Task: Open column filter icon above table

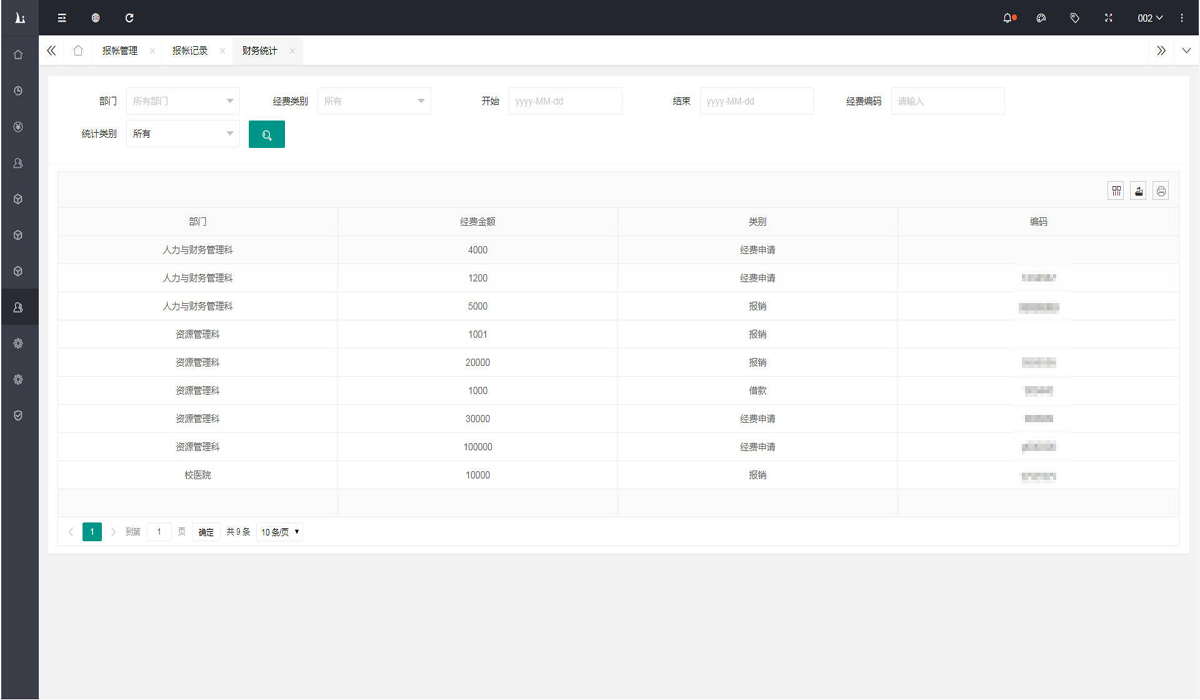Action: pyautogui.click(x=1116, y=191)
